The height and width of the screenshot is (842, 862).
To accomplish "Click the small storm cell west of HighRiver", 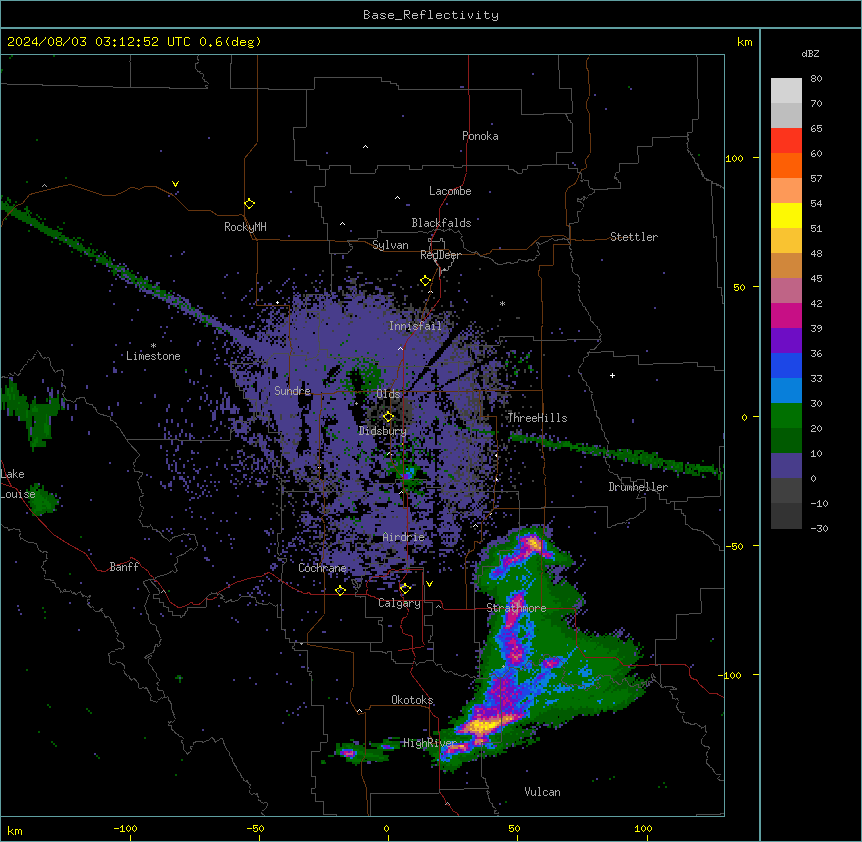I will point(348,752).
